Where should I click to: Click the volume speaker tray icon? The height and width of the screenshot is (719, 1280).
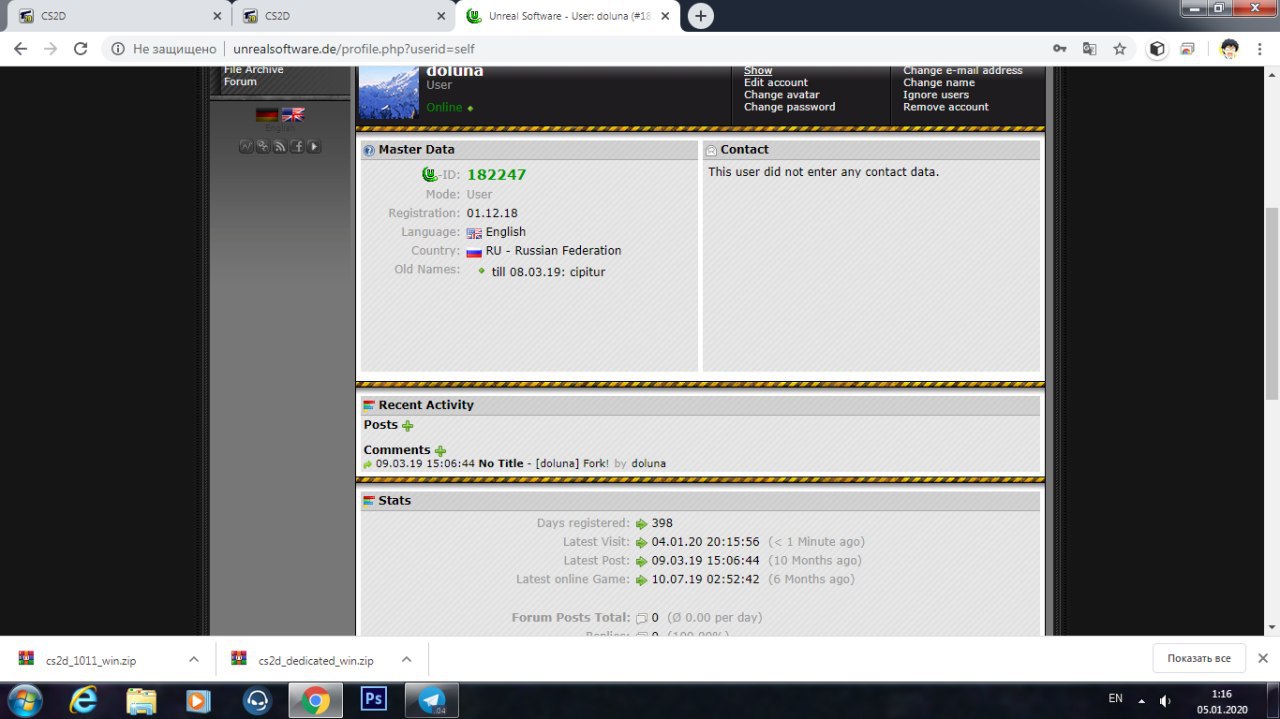(x=1165, y=700)
